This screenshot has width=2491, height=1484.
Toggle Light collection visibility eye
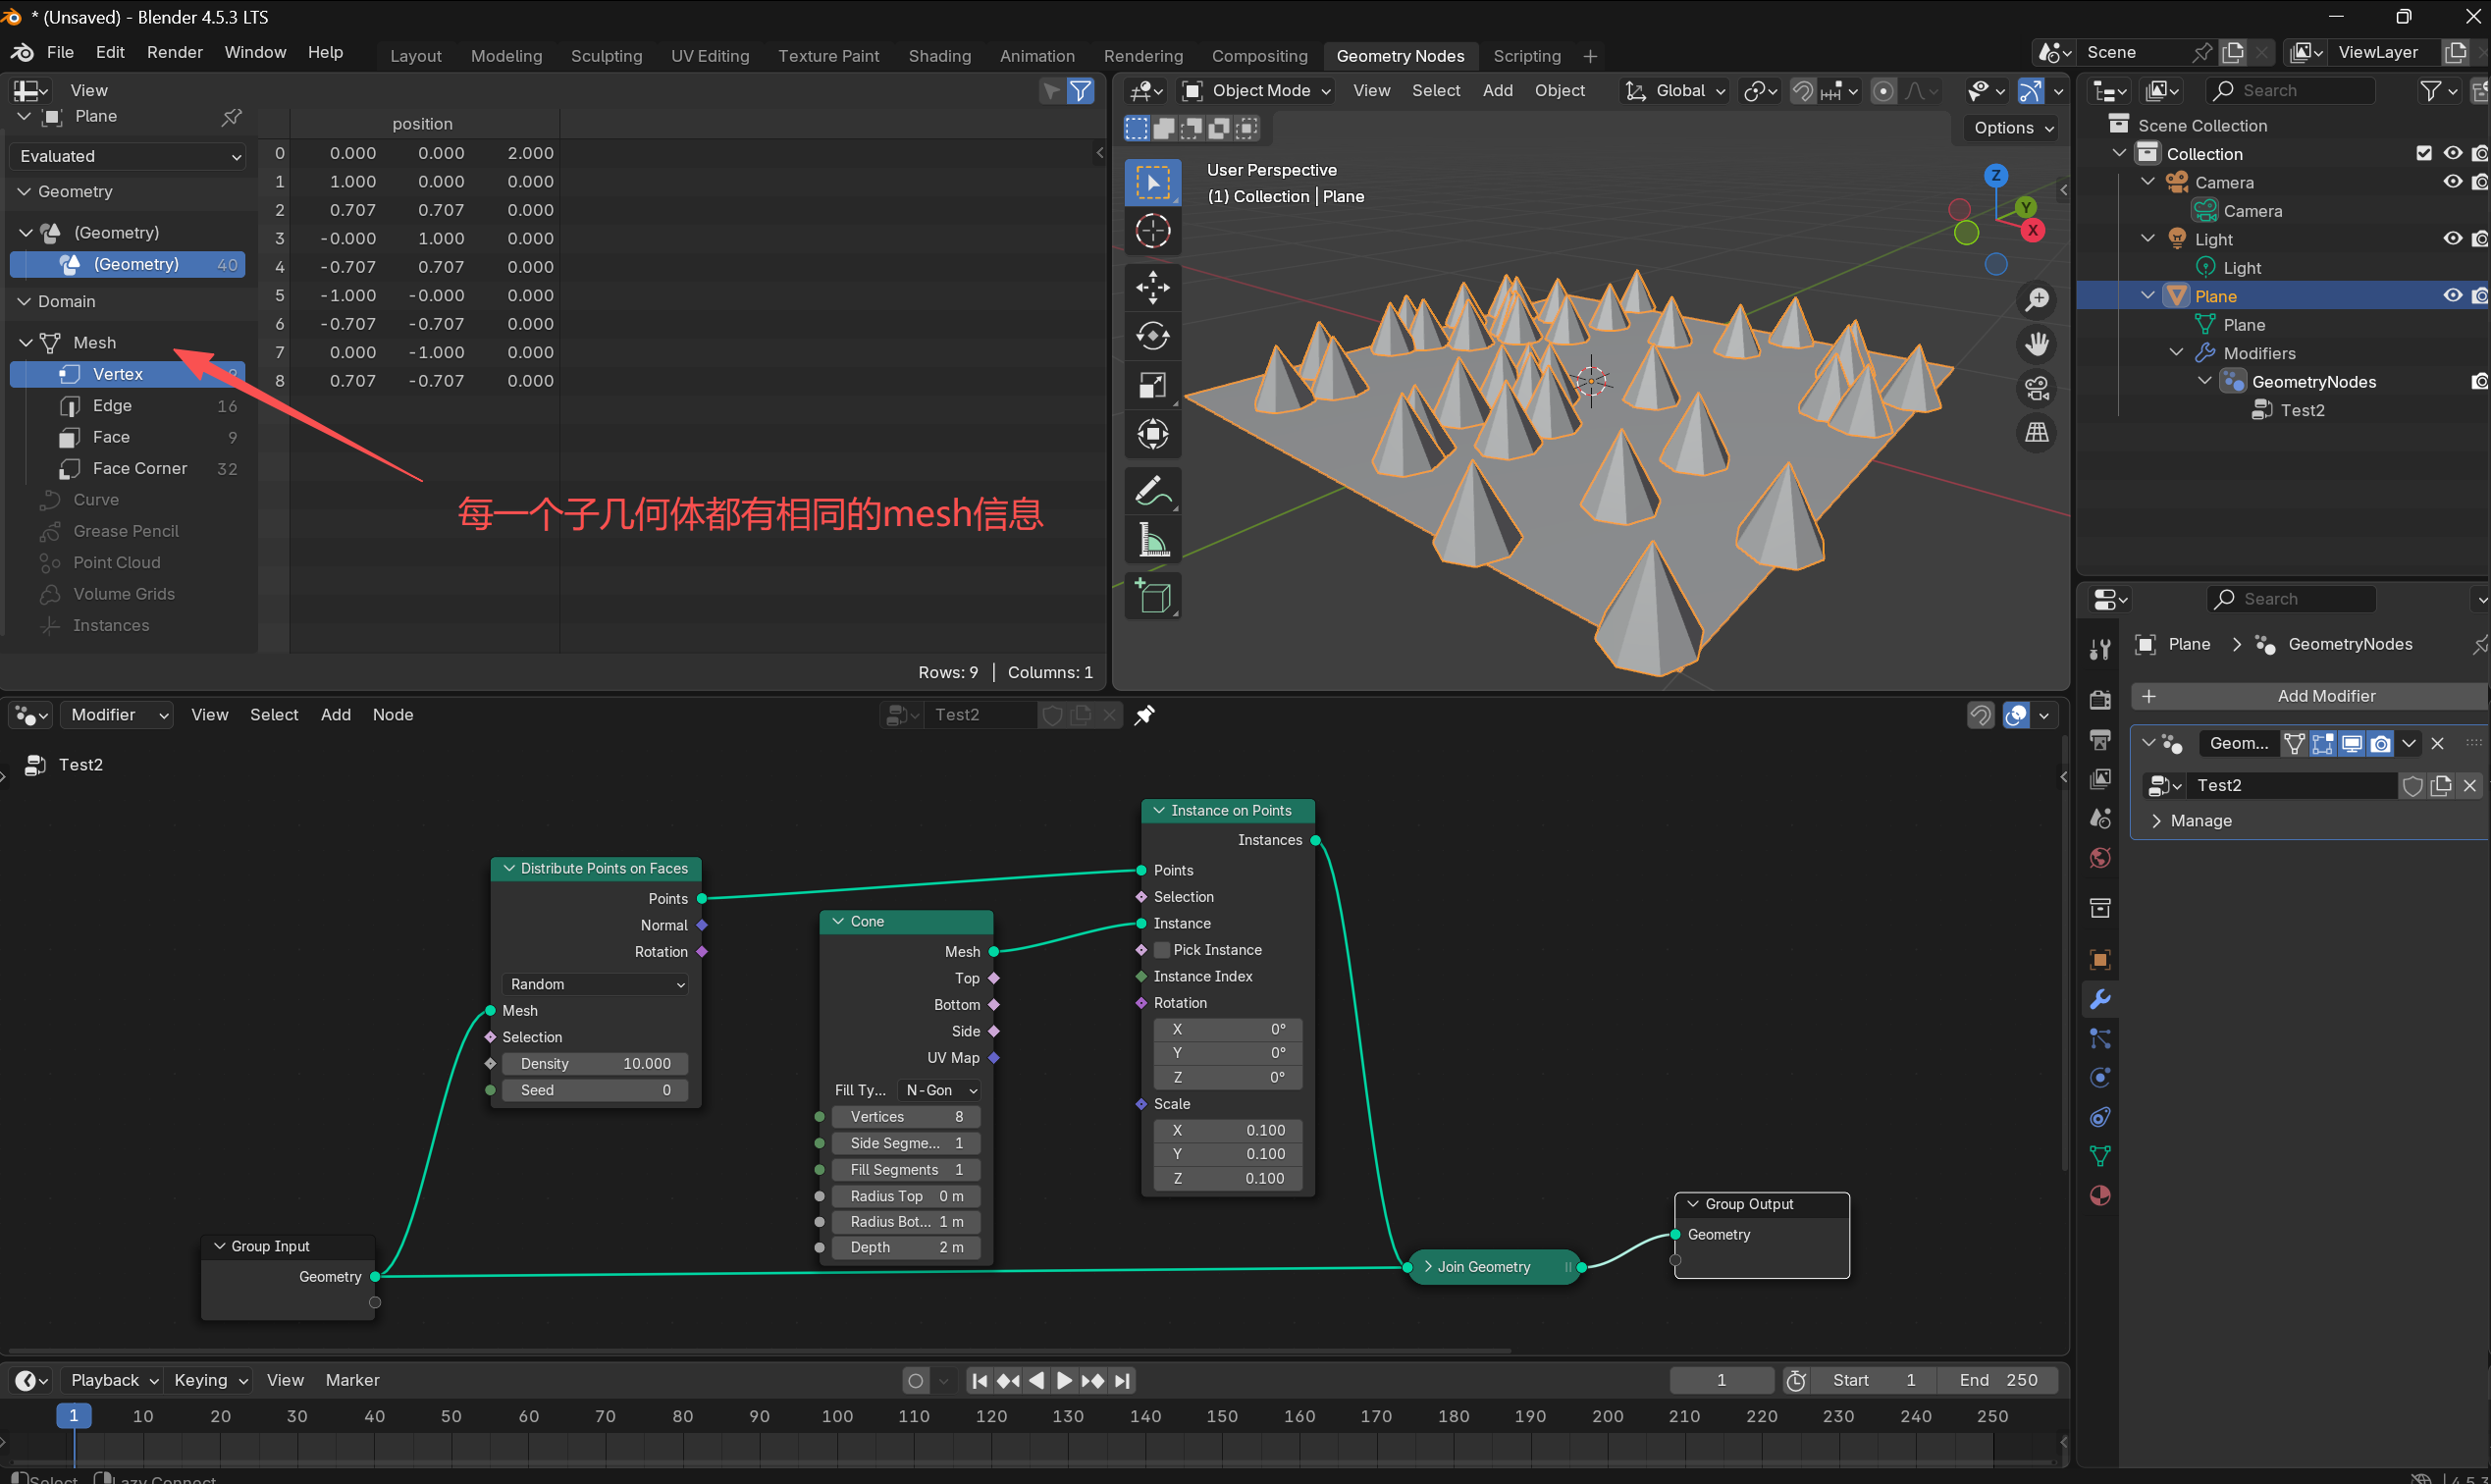point(2452,239)
